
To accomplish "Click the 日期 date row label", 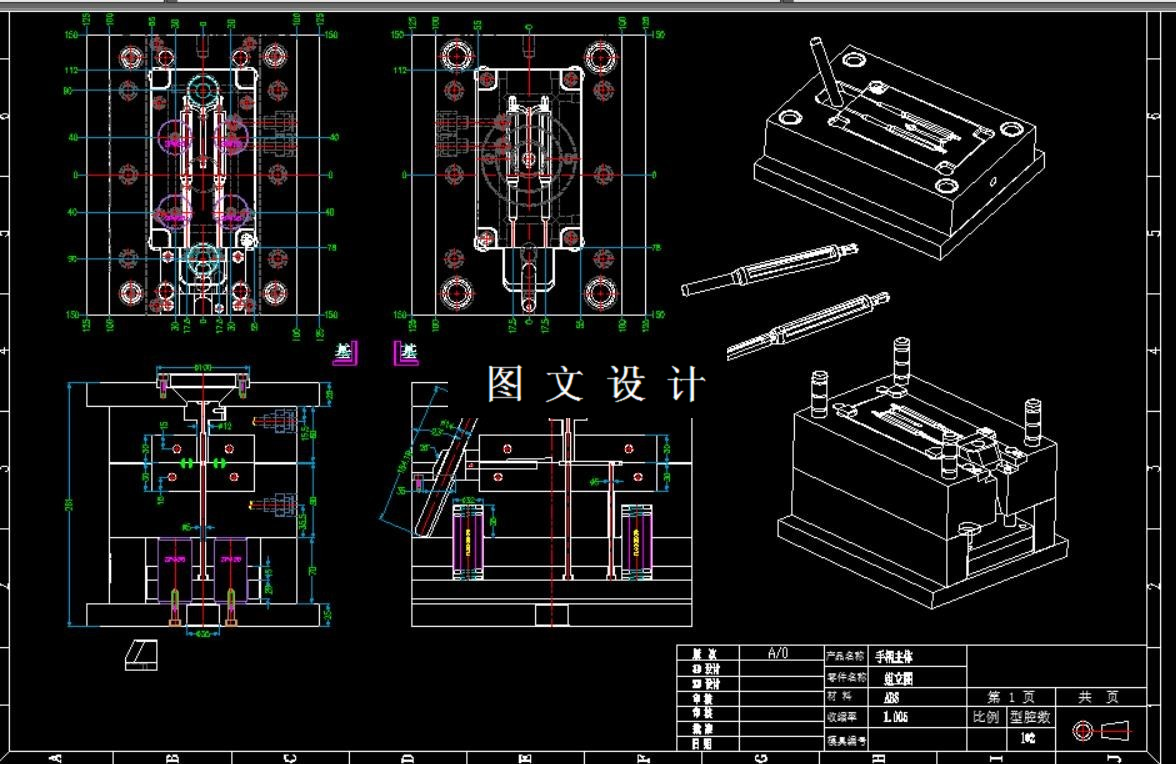I will (x=703, y=744).
